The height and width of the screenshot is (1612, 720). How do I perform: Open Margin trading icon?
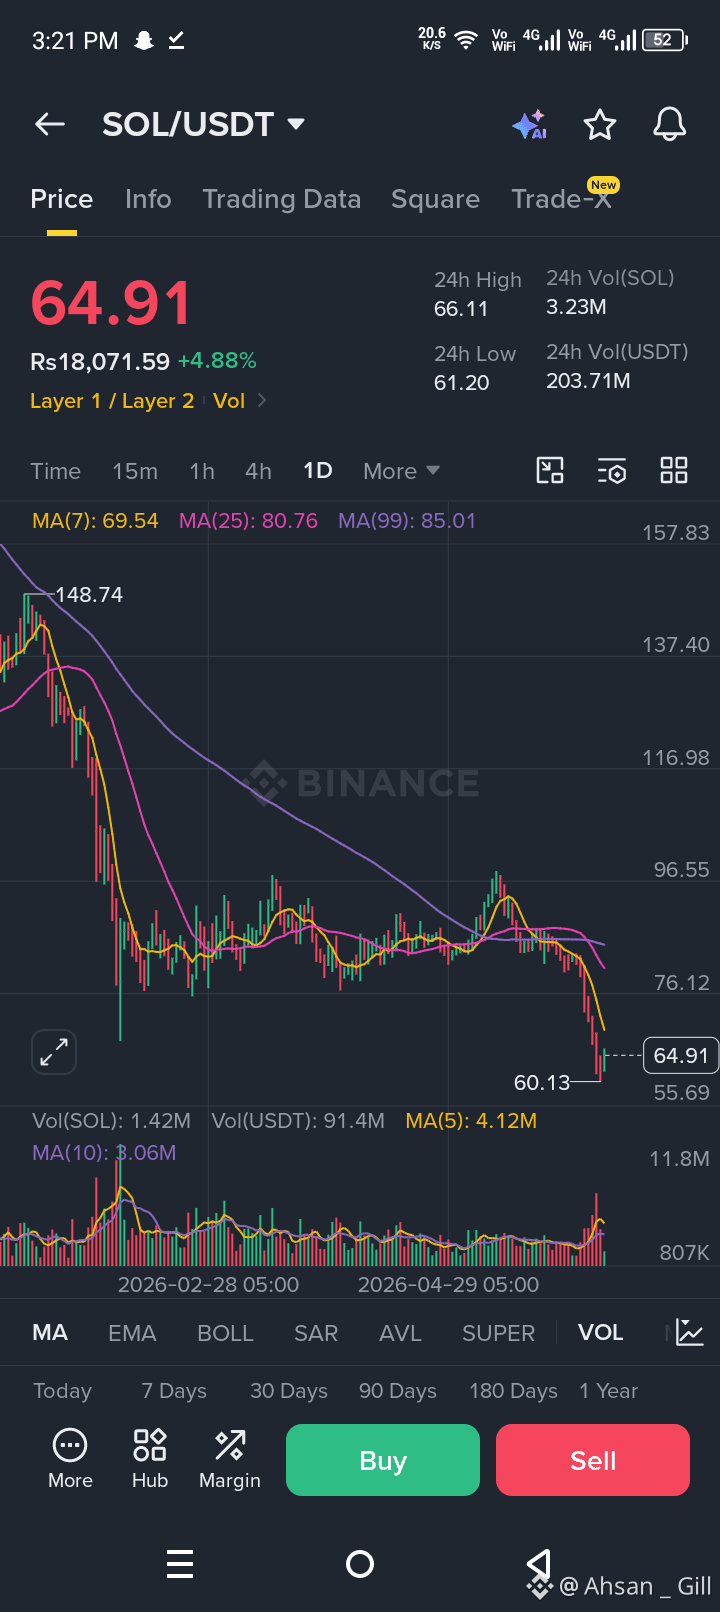tap(230, 1458)
